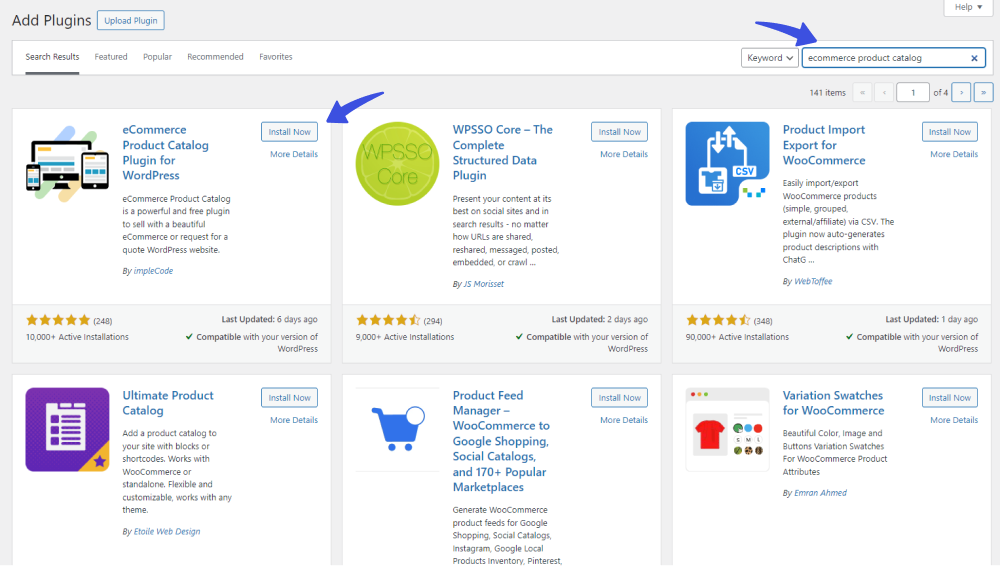Viewport: 1000px width, 566px height.
Task: Click the eCommerce Product Catalog plugin icon
Action: point(67,163)
